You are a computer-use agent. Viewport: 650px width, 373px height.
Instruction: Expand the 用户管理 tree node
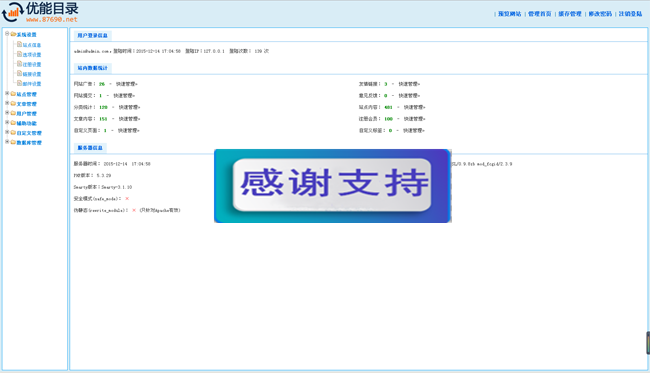(x=7, y=112)
